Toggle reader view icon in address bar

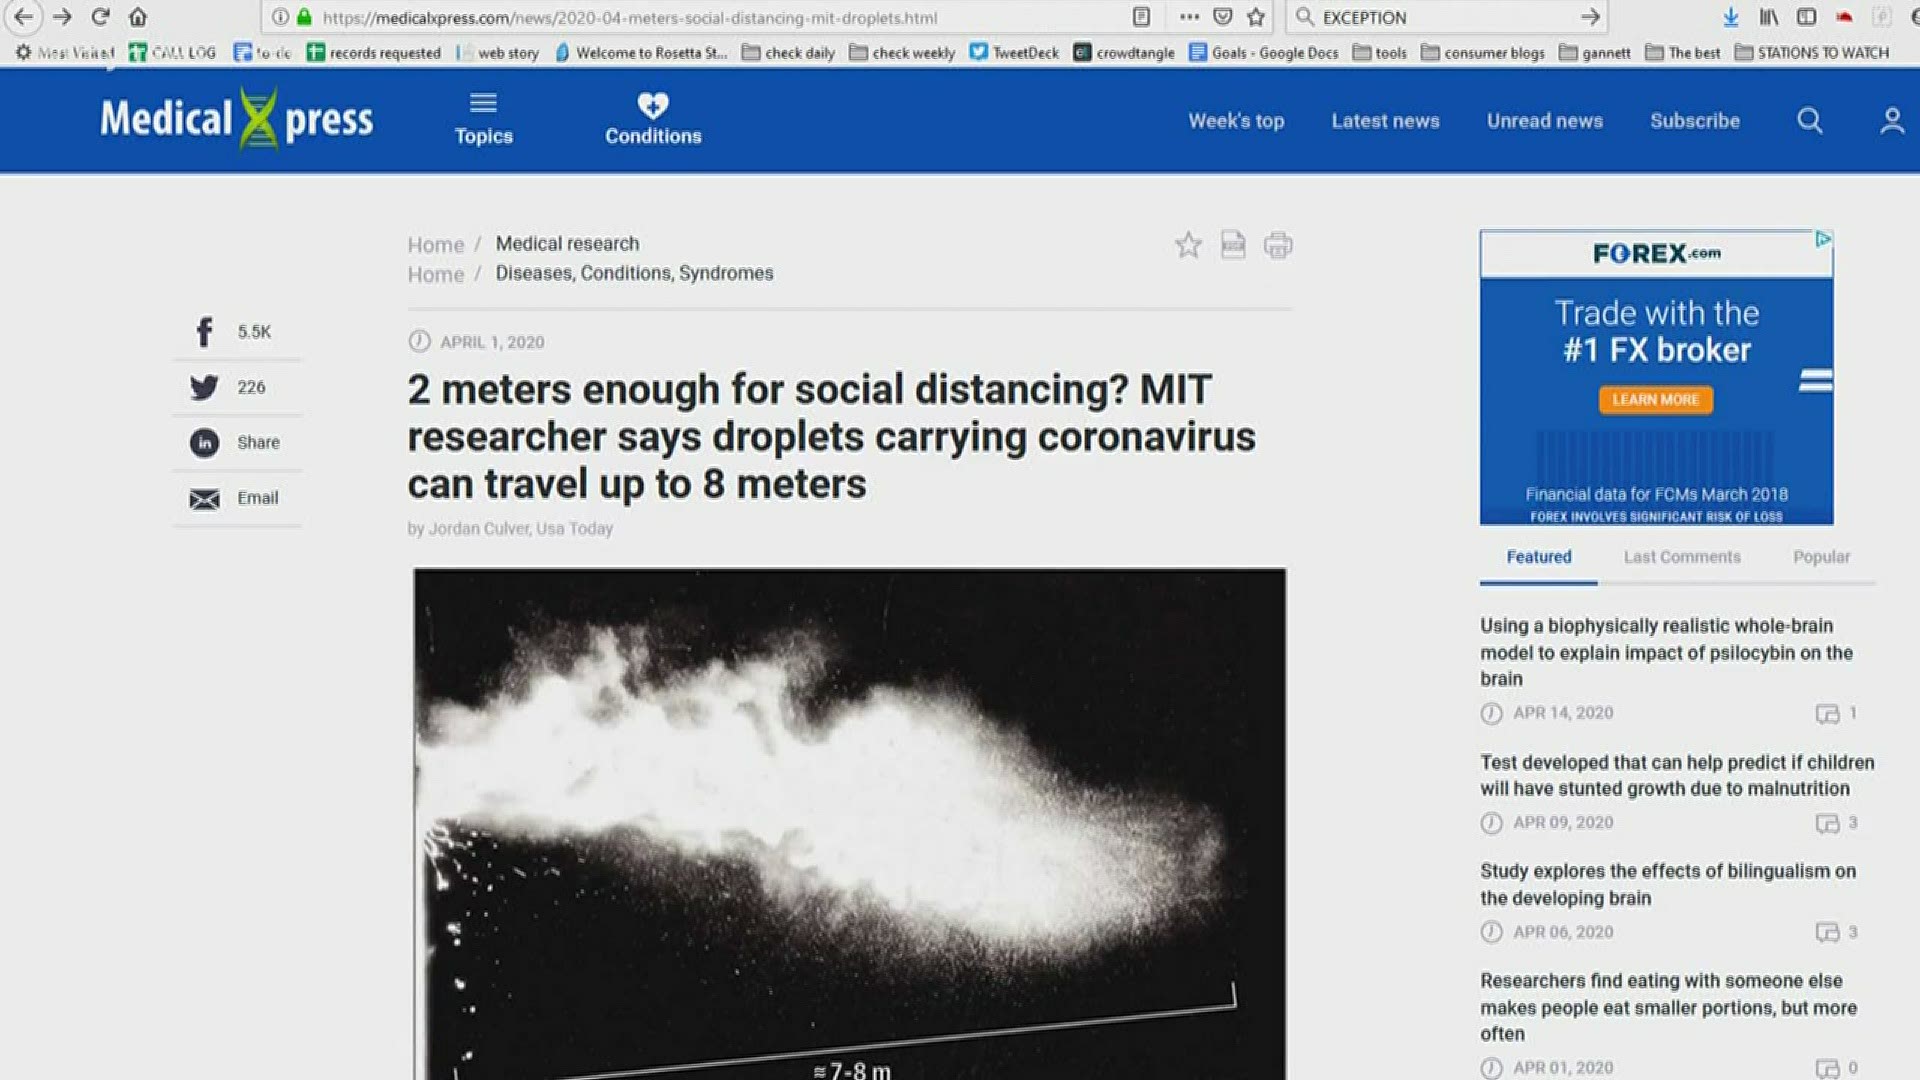coord(1141,17)
